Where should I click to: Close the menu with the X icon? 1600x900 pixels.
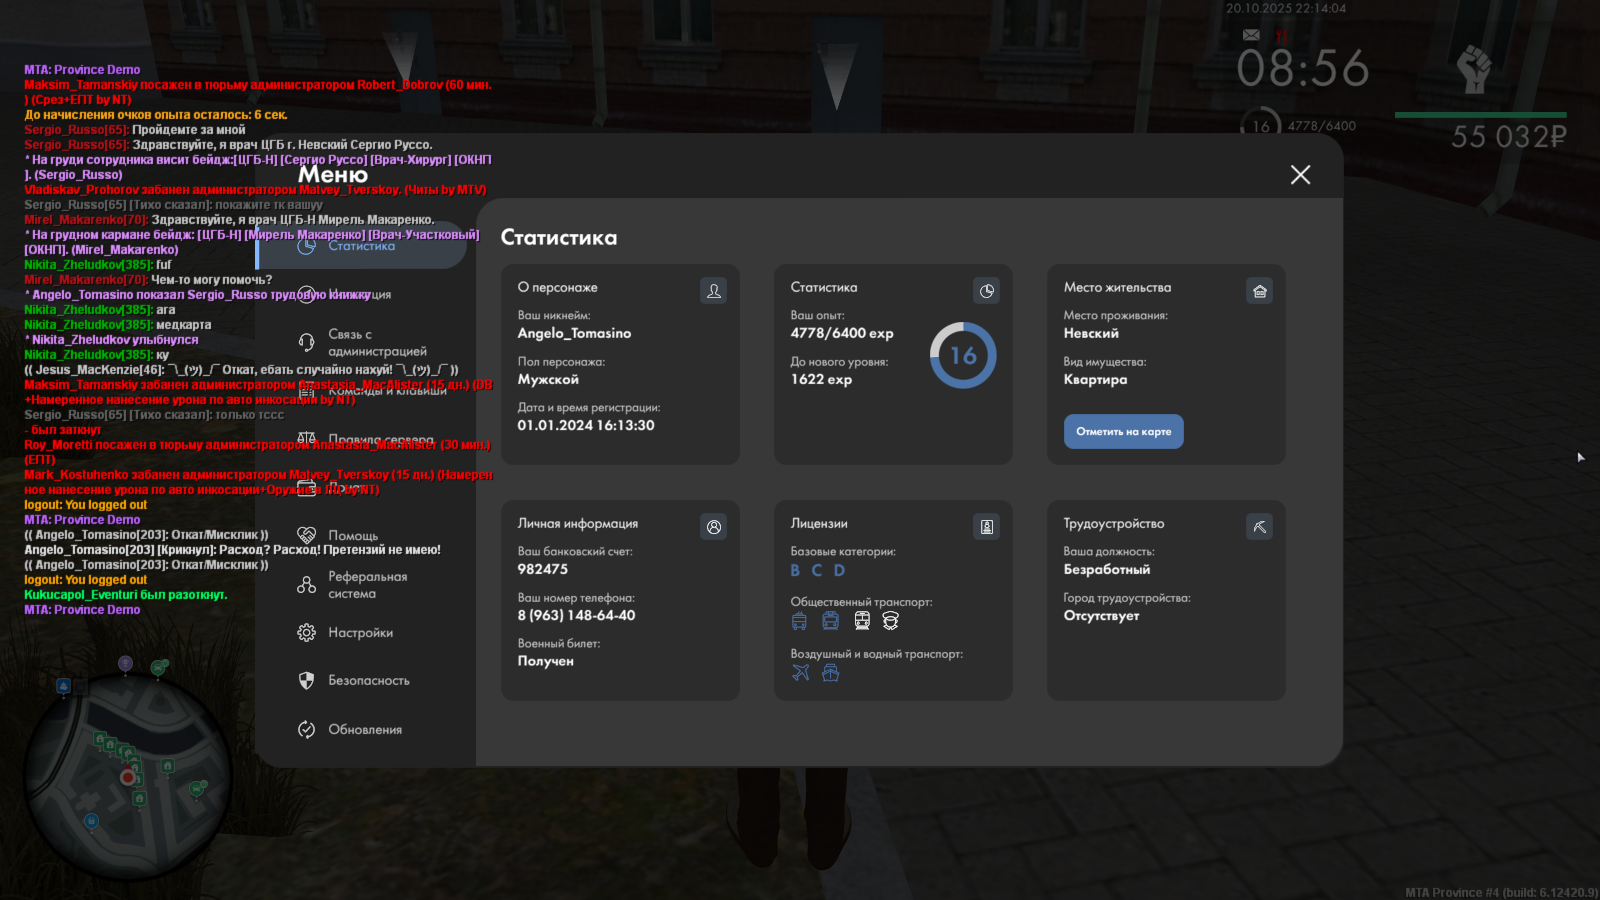(x=1300, y=175)
